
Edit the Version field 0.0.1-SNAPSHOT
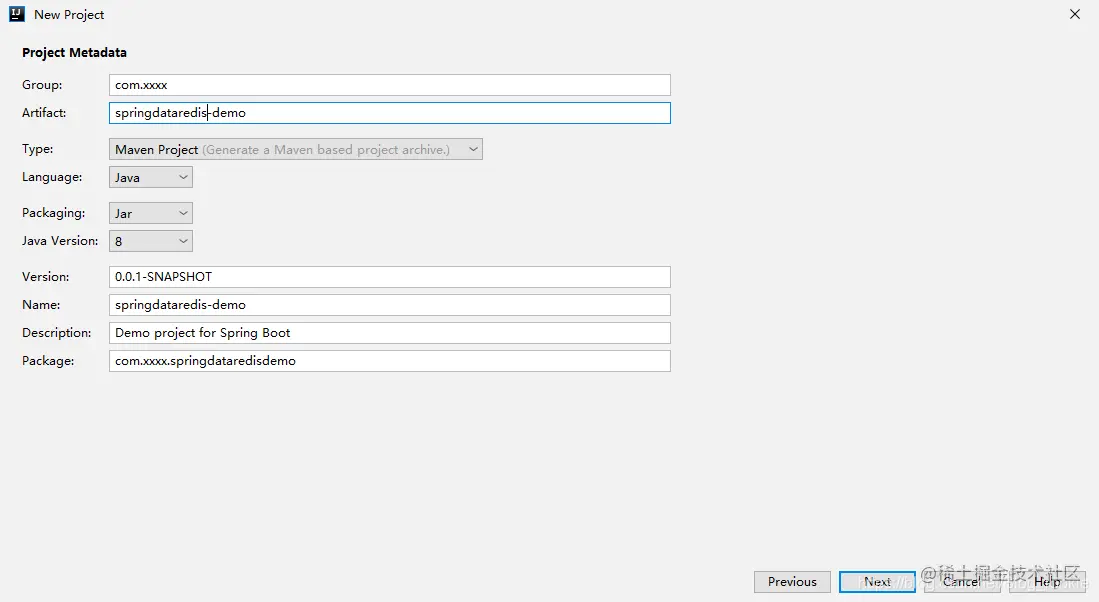(x=390, y=277)
